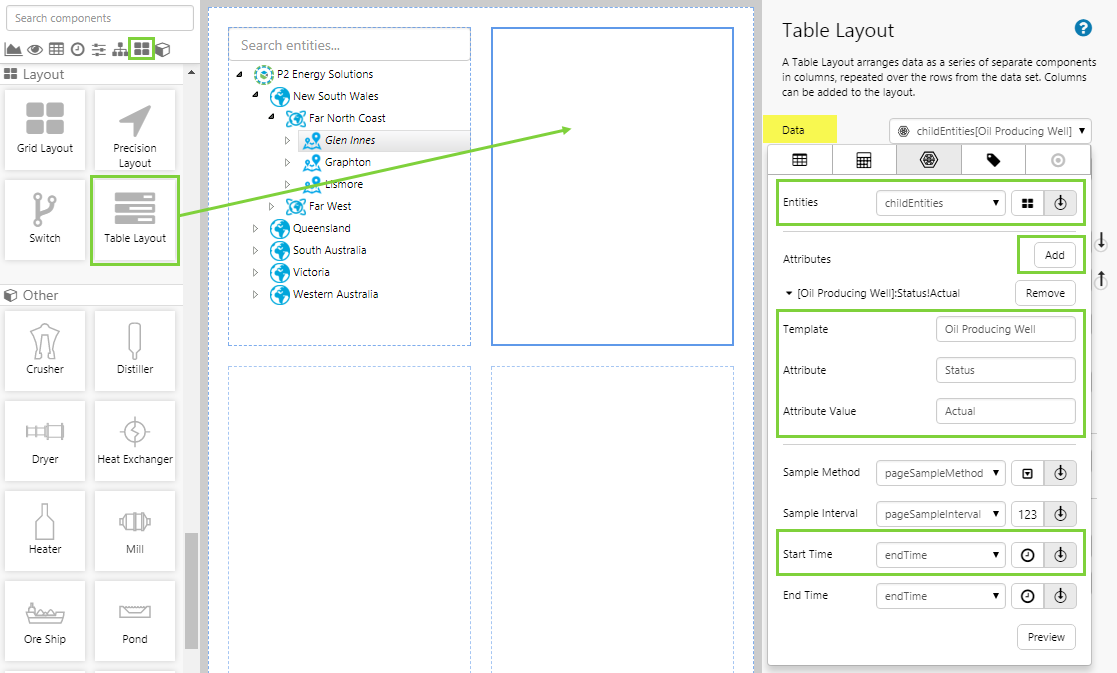Expand the Queensland node
The width and height of the screenshot is (1117, 673).
tap(255, 229)
